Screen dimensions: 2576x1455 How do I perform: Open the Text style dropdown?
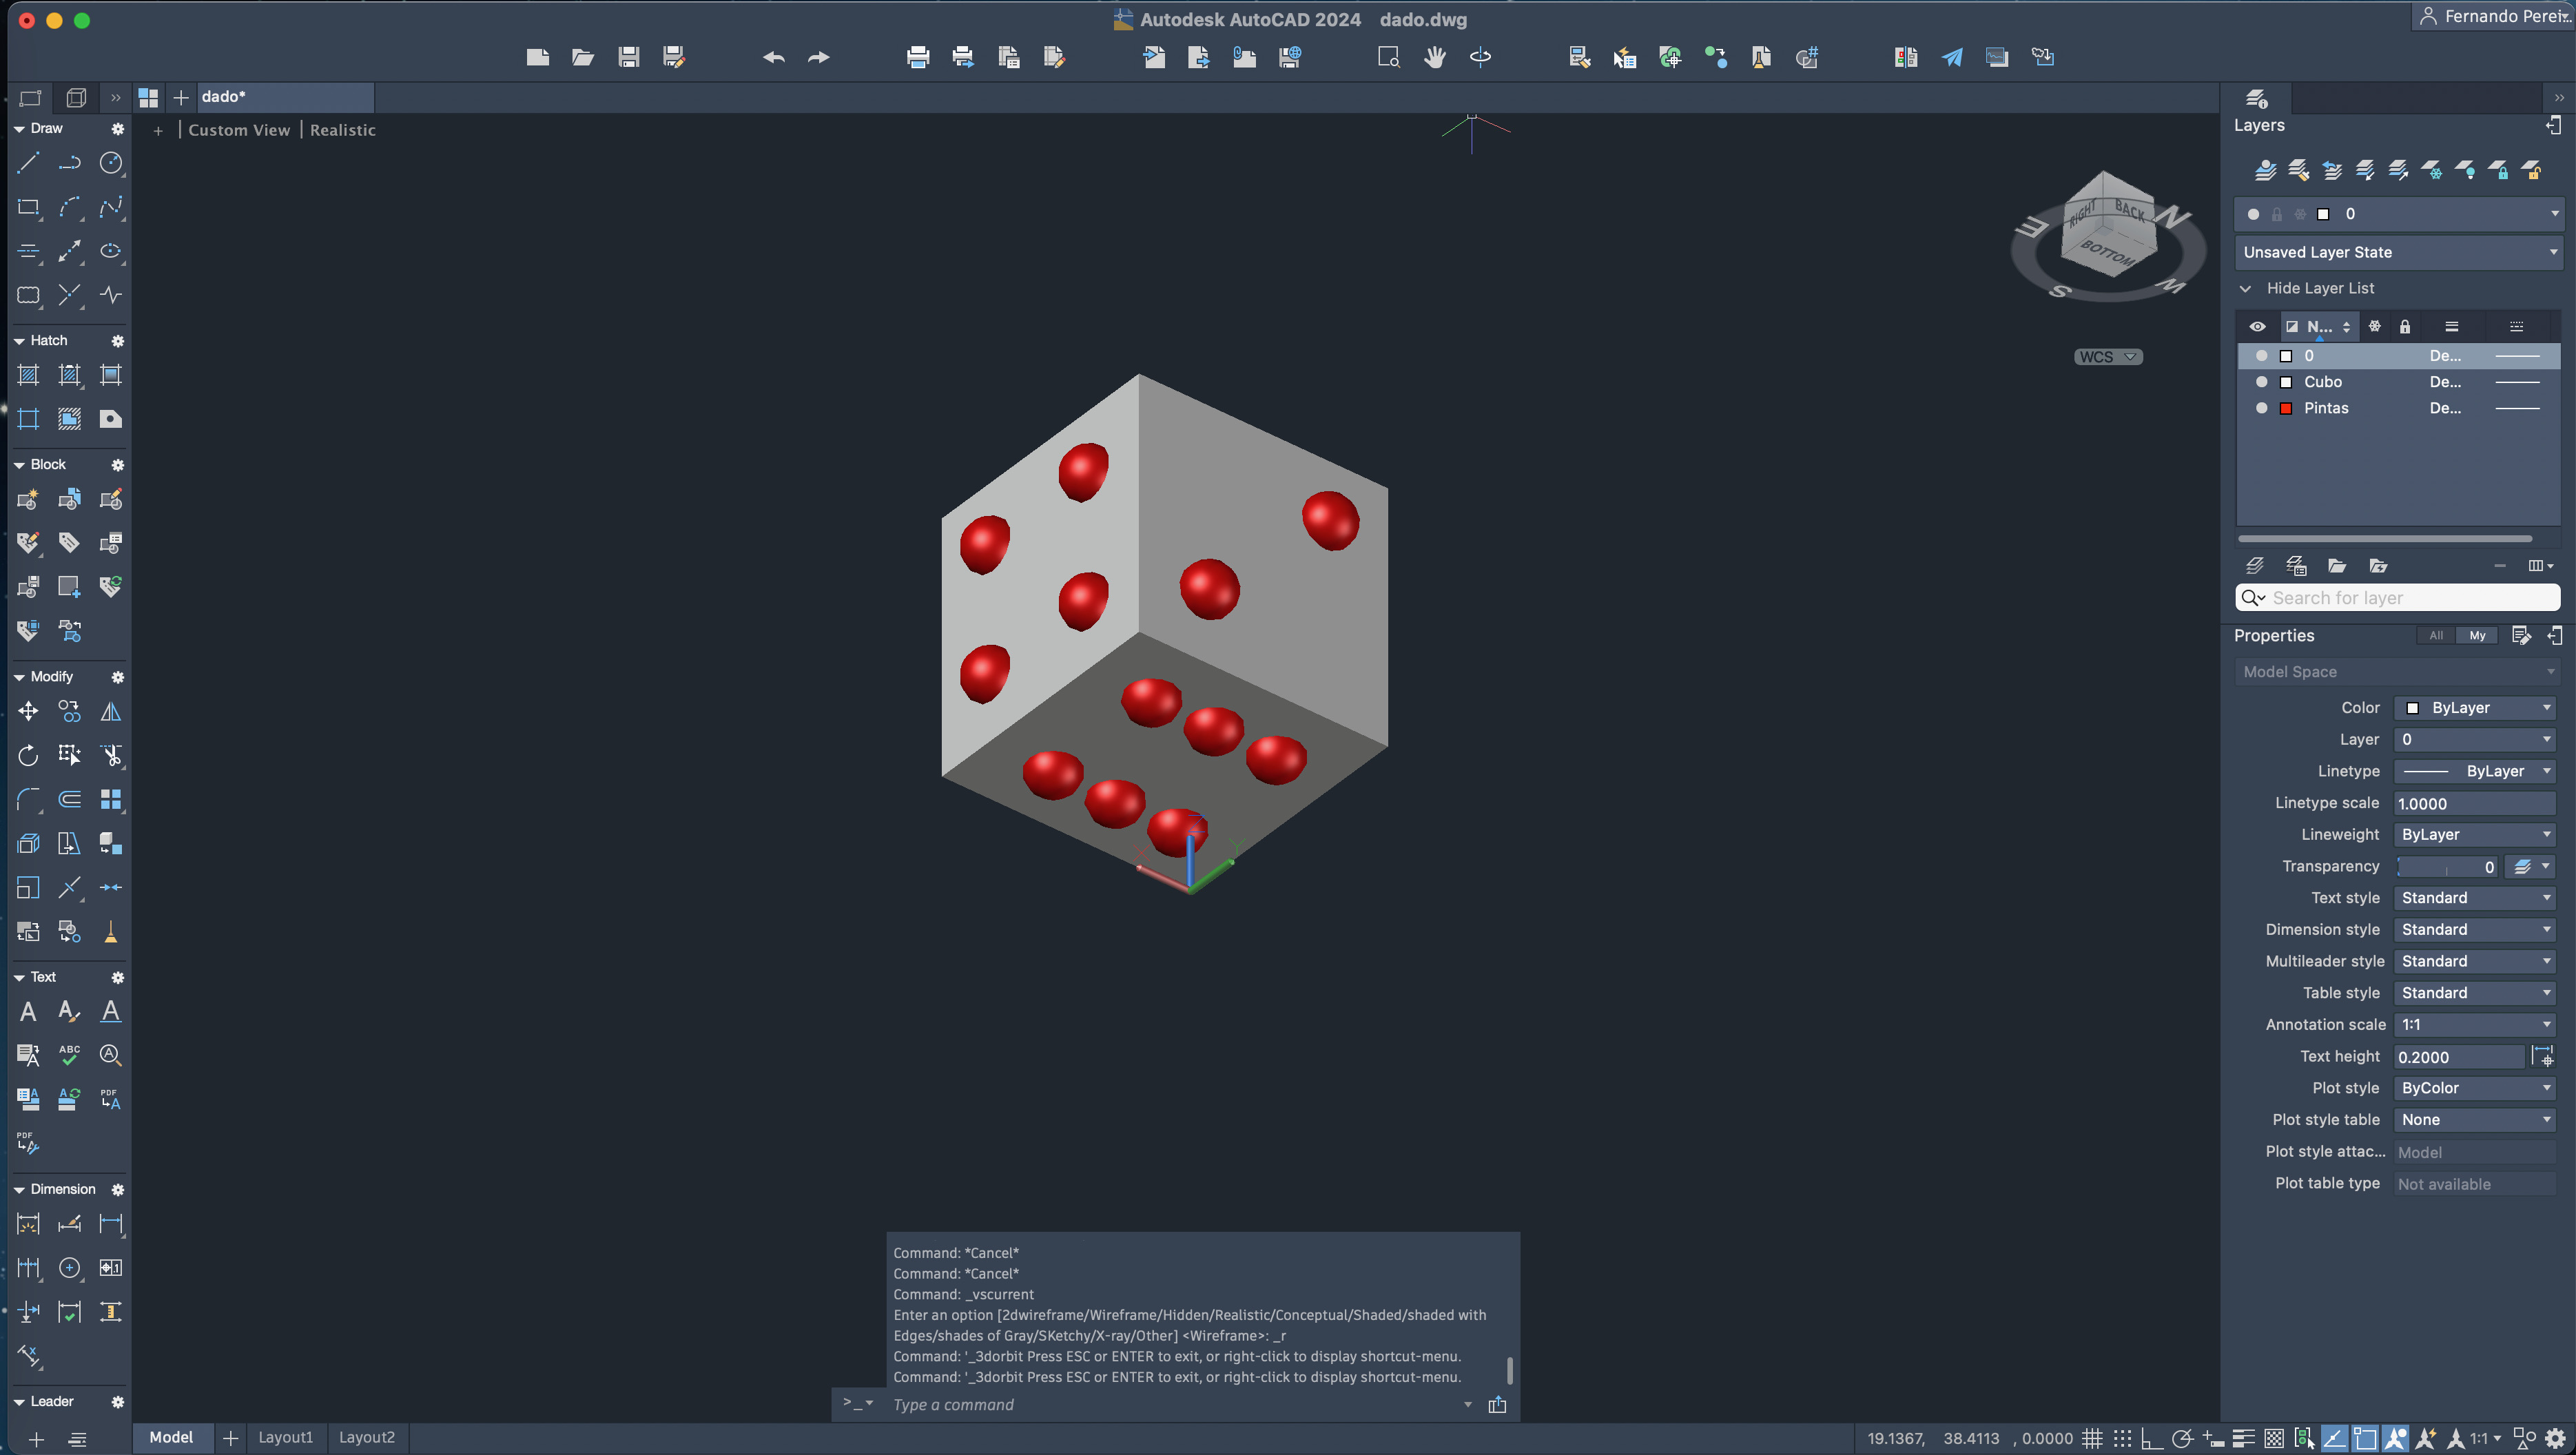2475,898
